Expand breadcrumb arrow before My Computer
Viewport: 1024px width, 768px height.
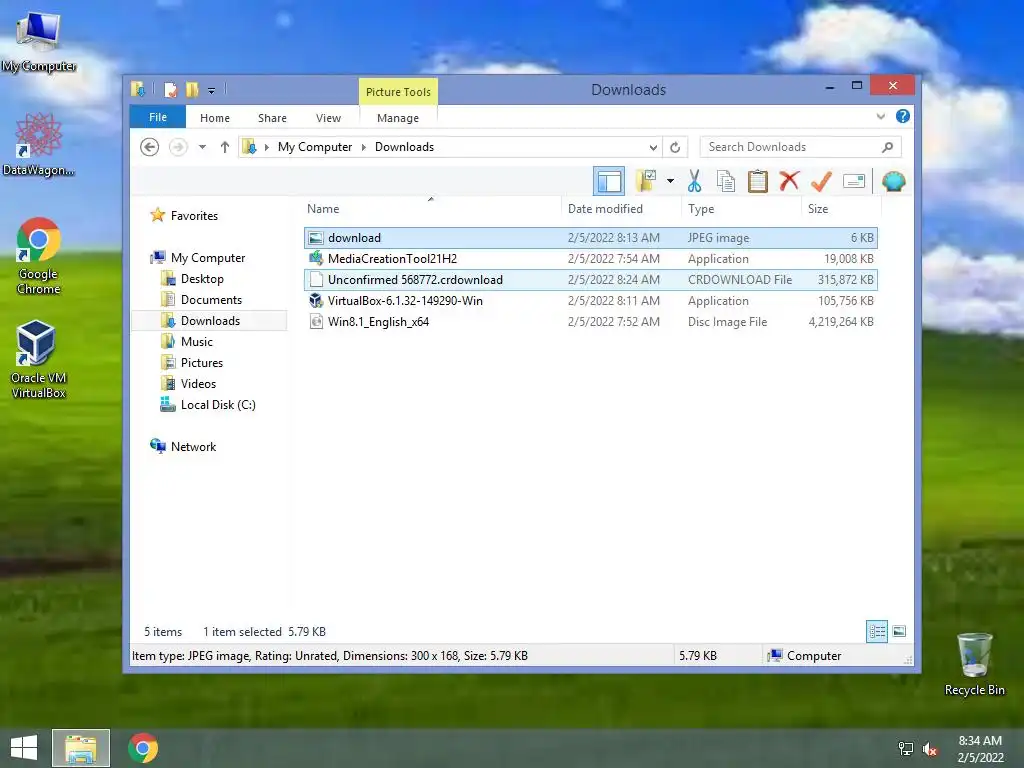(266, 148)
